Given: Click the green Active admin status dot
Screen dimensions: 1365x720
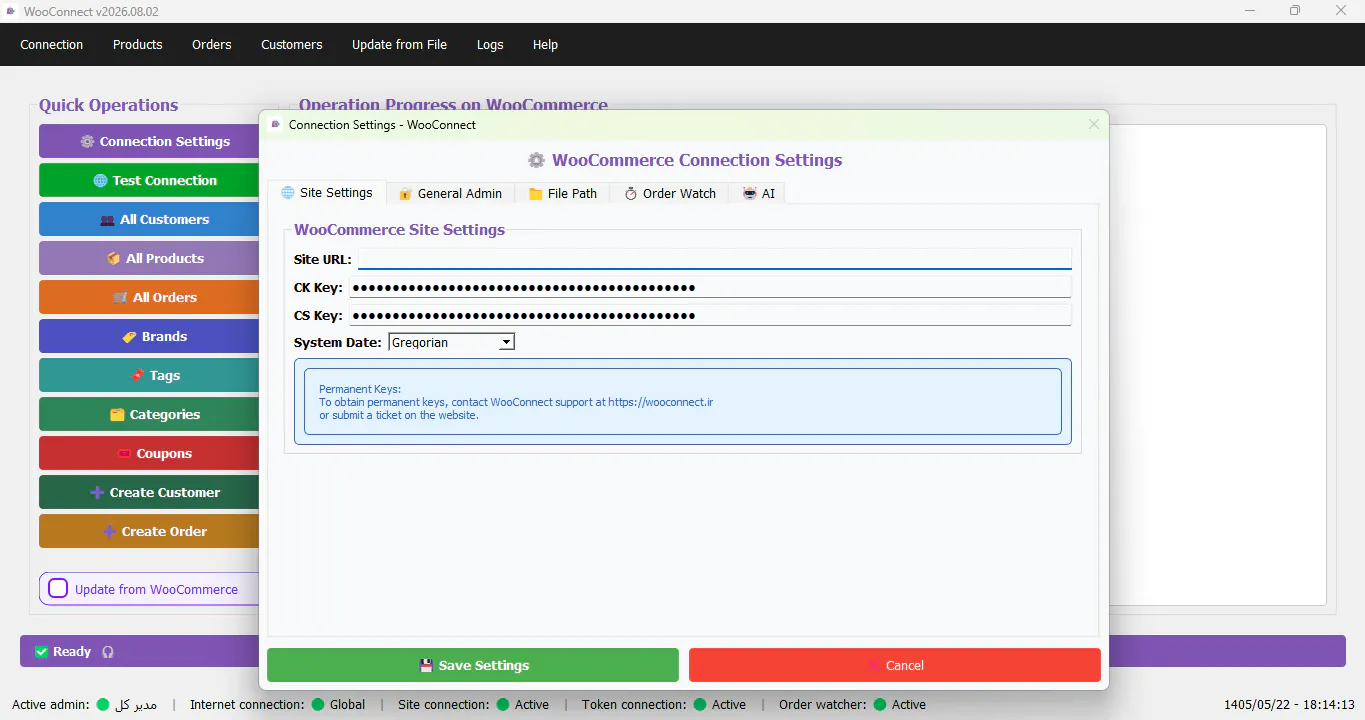Looking at the screenshot, I should click(x=102, y=705).
